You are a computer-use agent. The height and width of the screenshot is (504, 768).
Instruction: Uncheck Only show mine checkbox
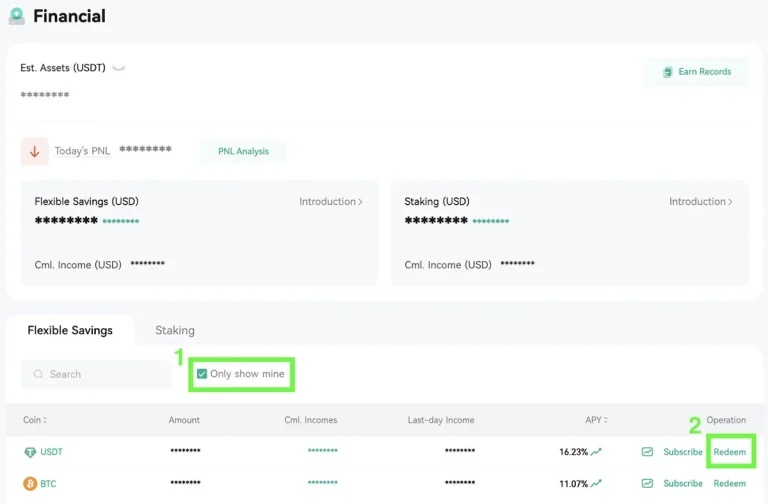tap(202, 374)
